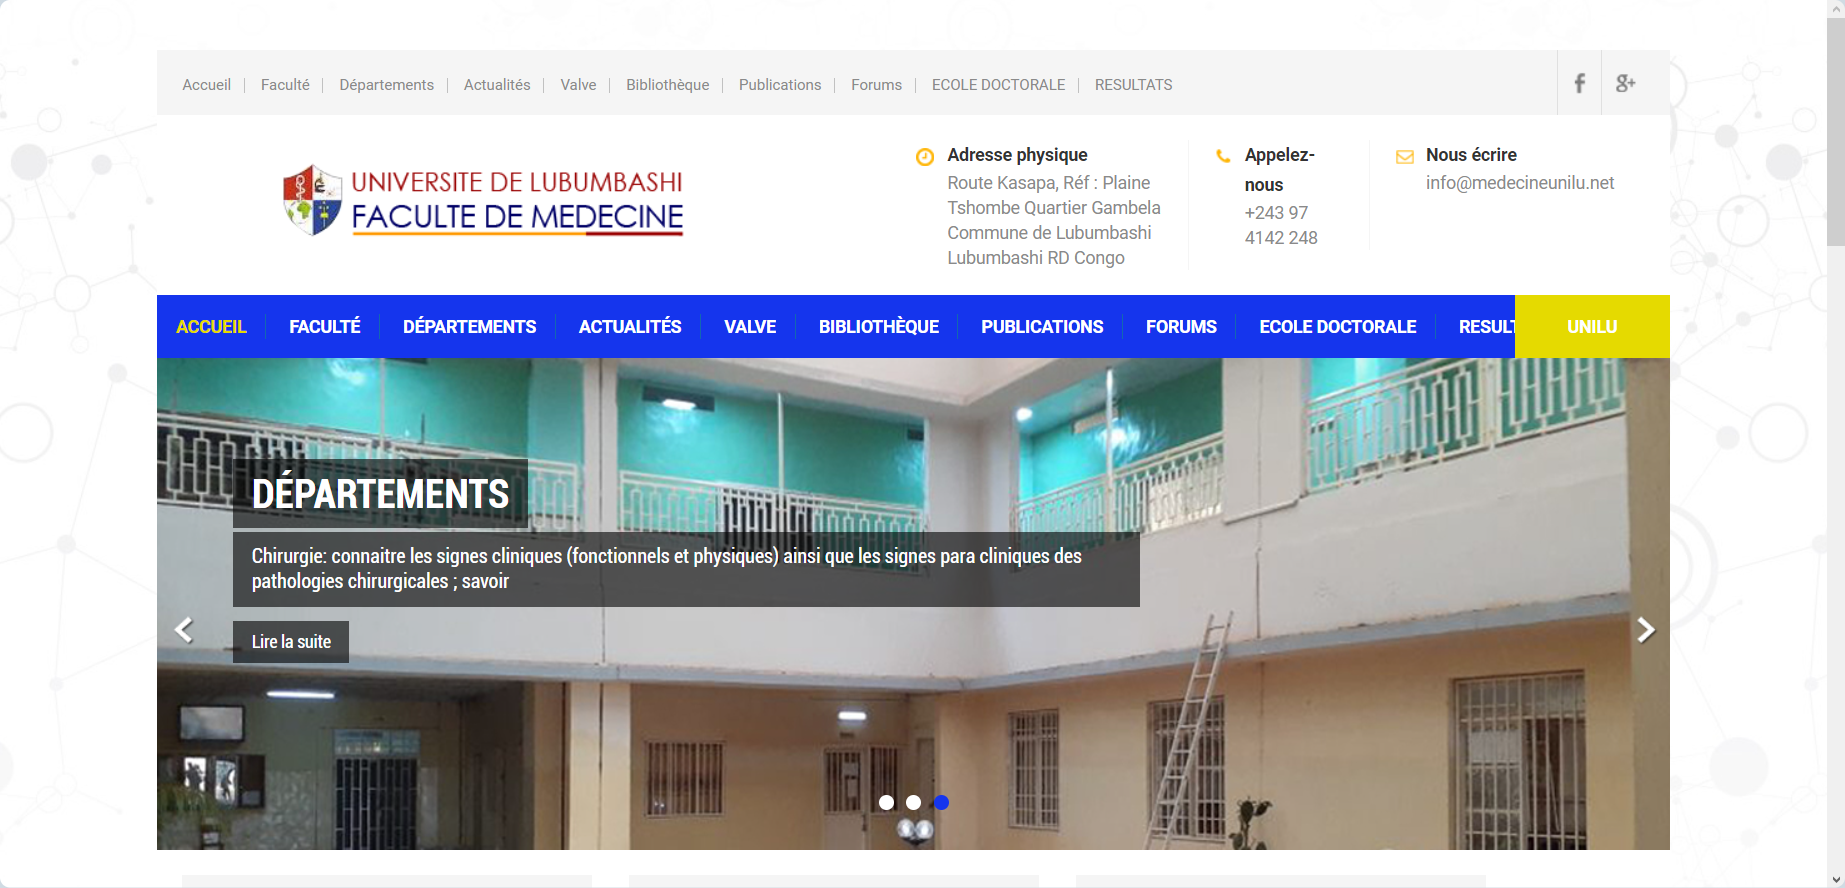
Task: Click the DÉPARTEMENTS slide heading
Action: 380,494
